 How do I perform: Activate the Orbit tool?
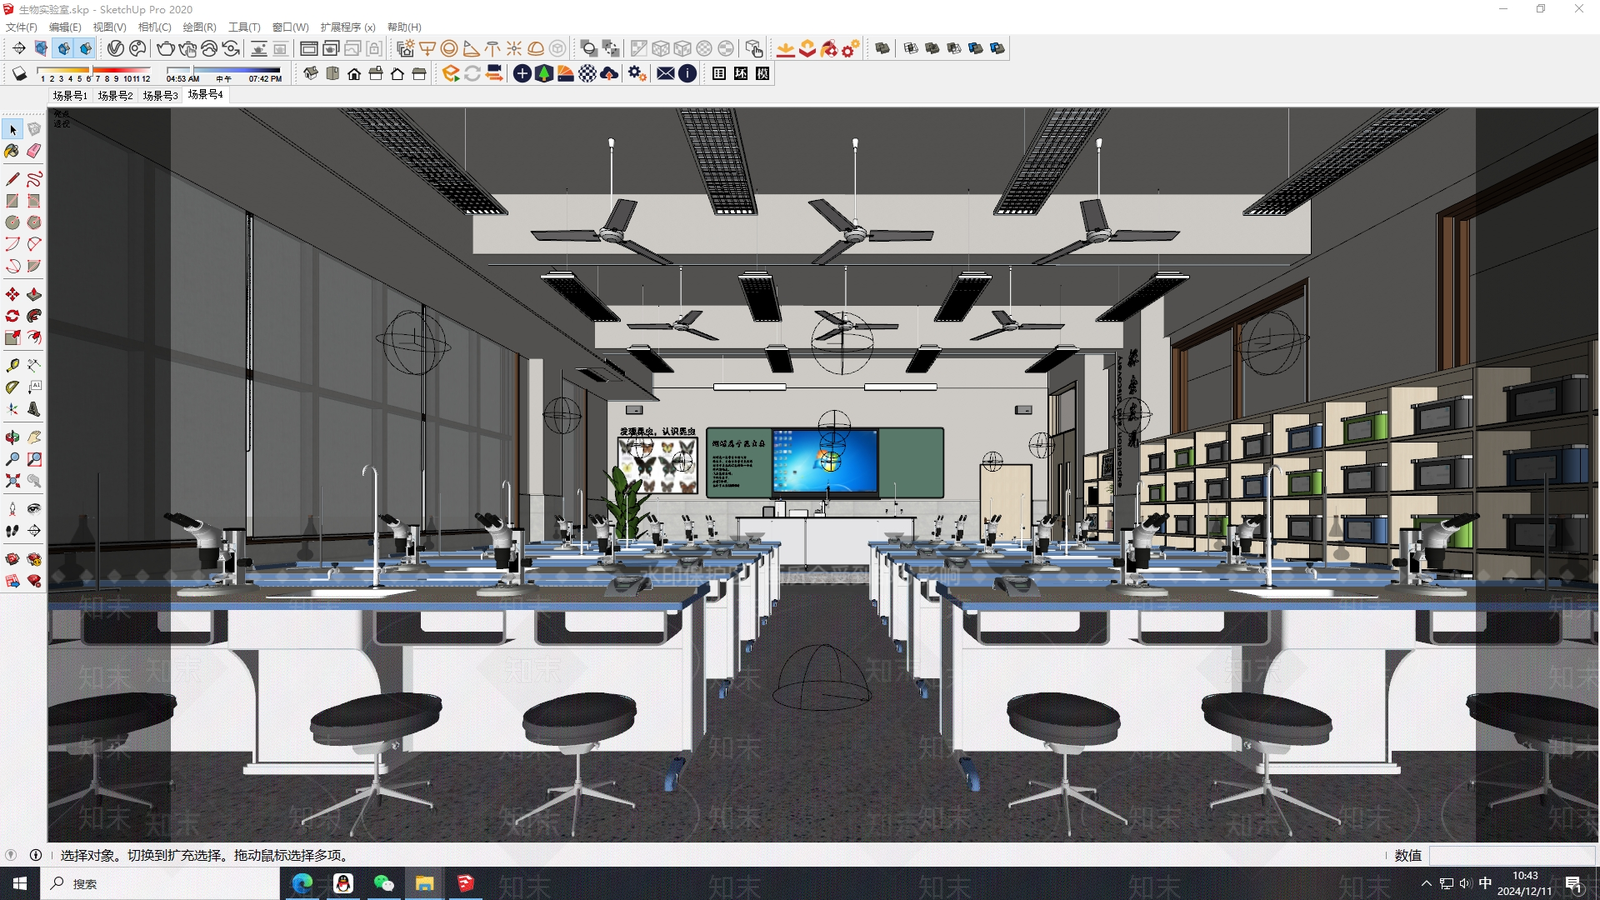click(x=13, y=437)
